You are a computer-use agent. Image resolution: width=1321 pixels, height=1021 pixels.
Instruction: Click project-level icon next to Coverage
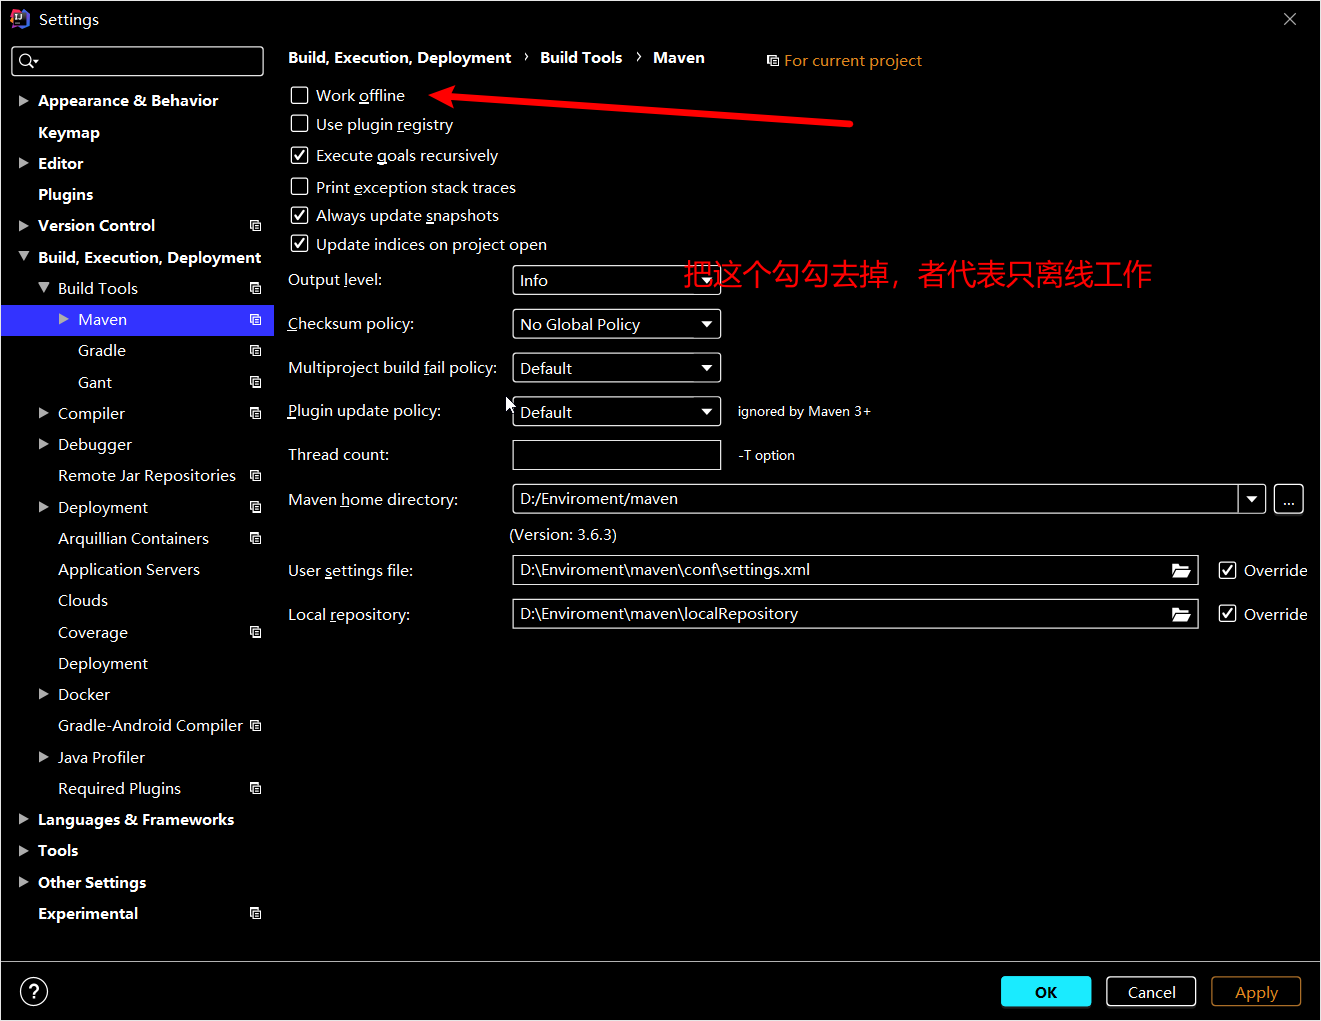click(255, 632)
